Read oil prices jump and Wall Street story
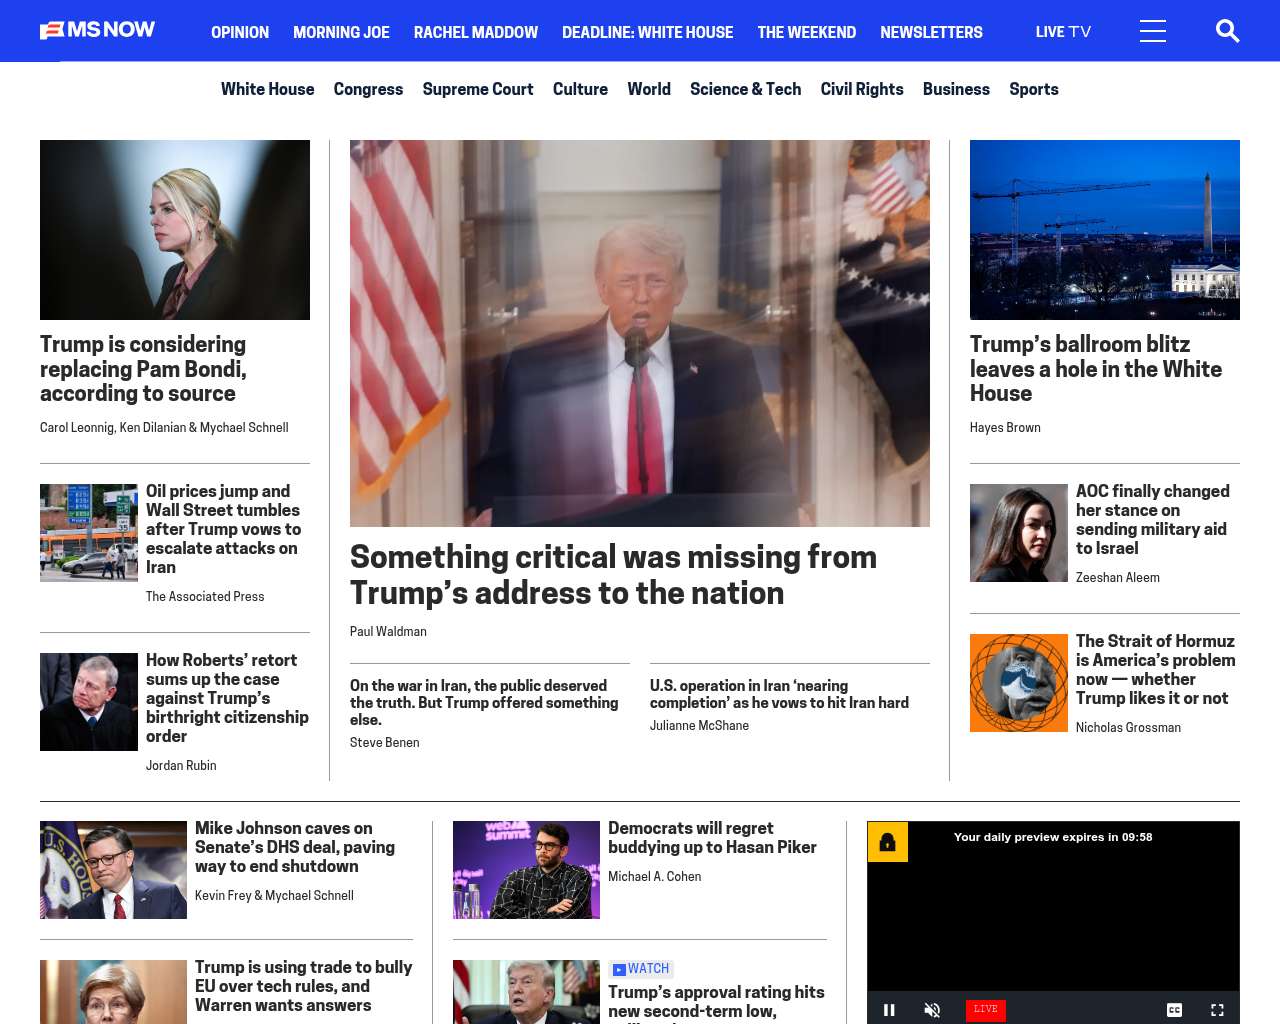1280x1024 pixels. [223, 529]
